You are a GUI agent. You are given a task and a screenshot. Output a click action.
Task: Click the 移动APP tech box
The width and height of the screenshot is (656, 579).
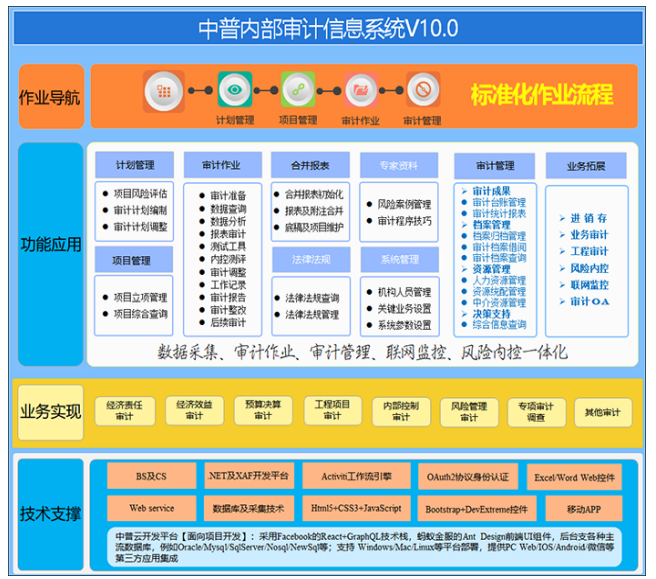click(x=584, y=509)
